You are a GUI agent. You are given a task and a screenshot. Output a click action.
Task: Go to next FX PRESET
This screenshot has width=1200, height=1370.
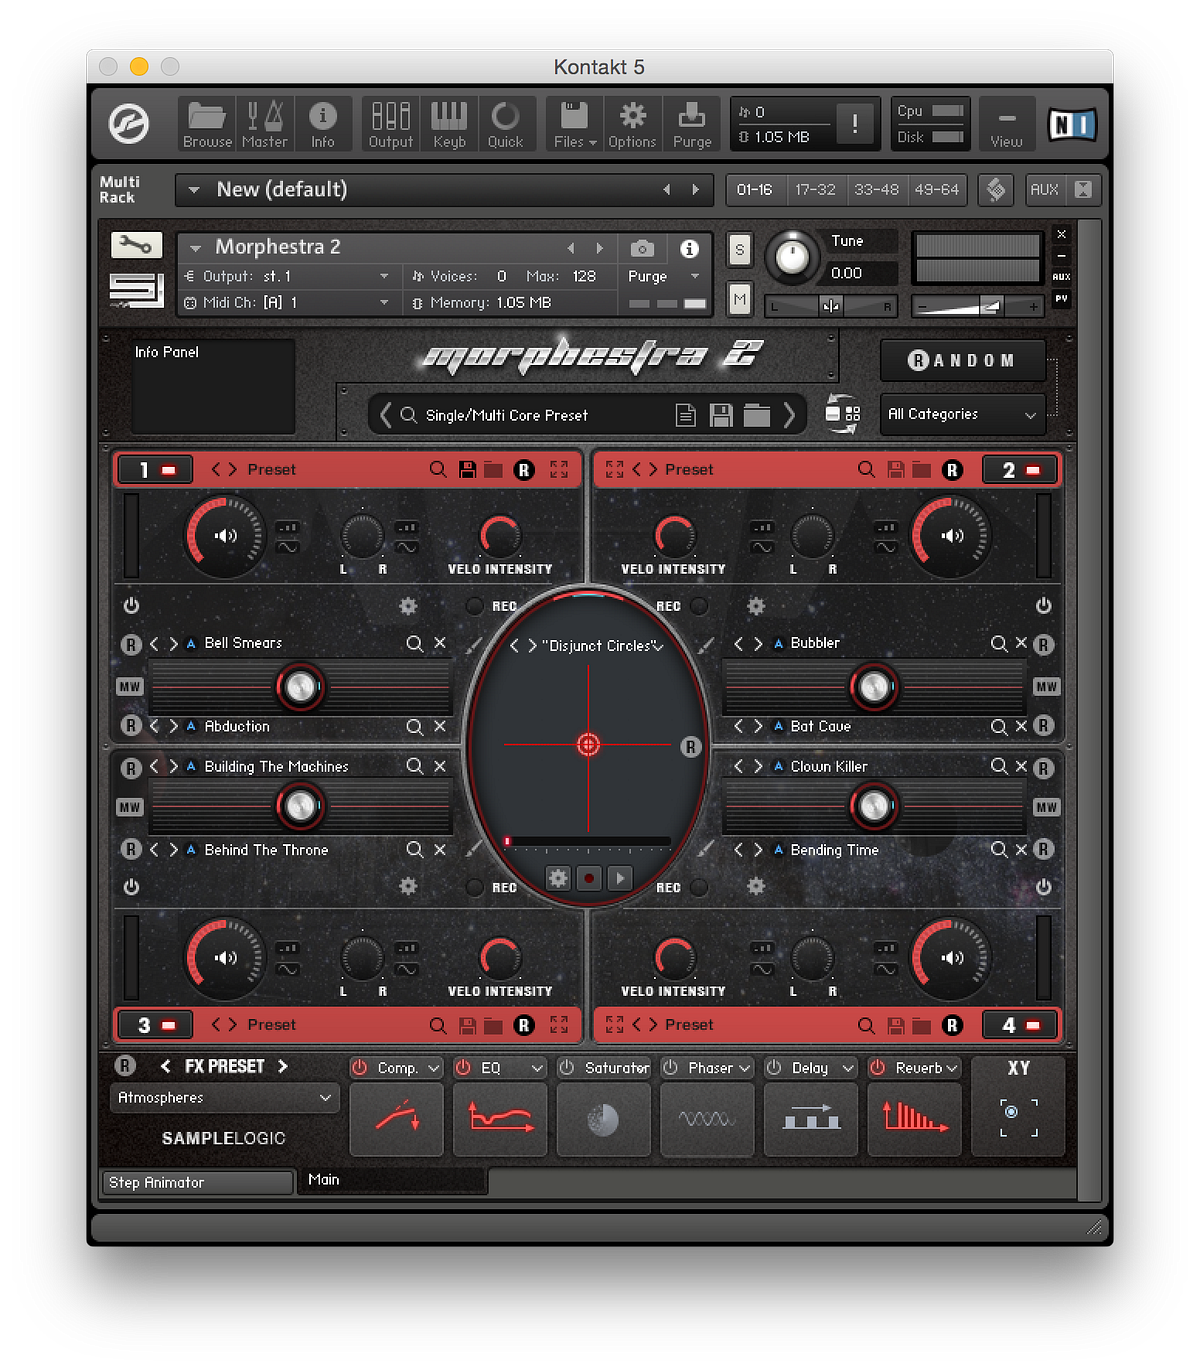coord(283,1066)
